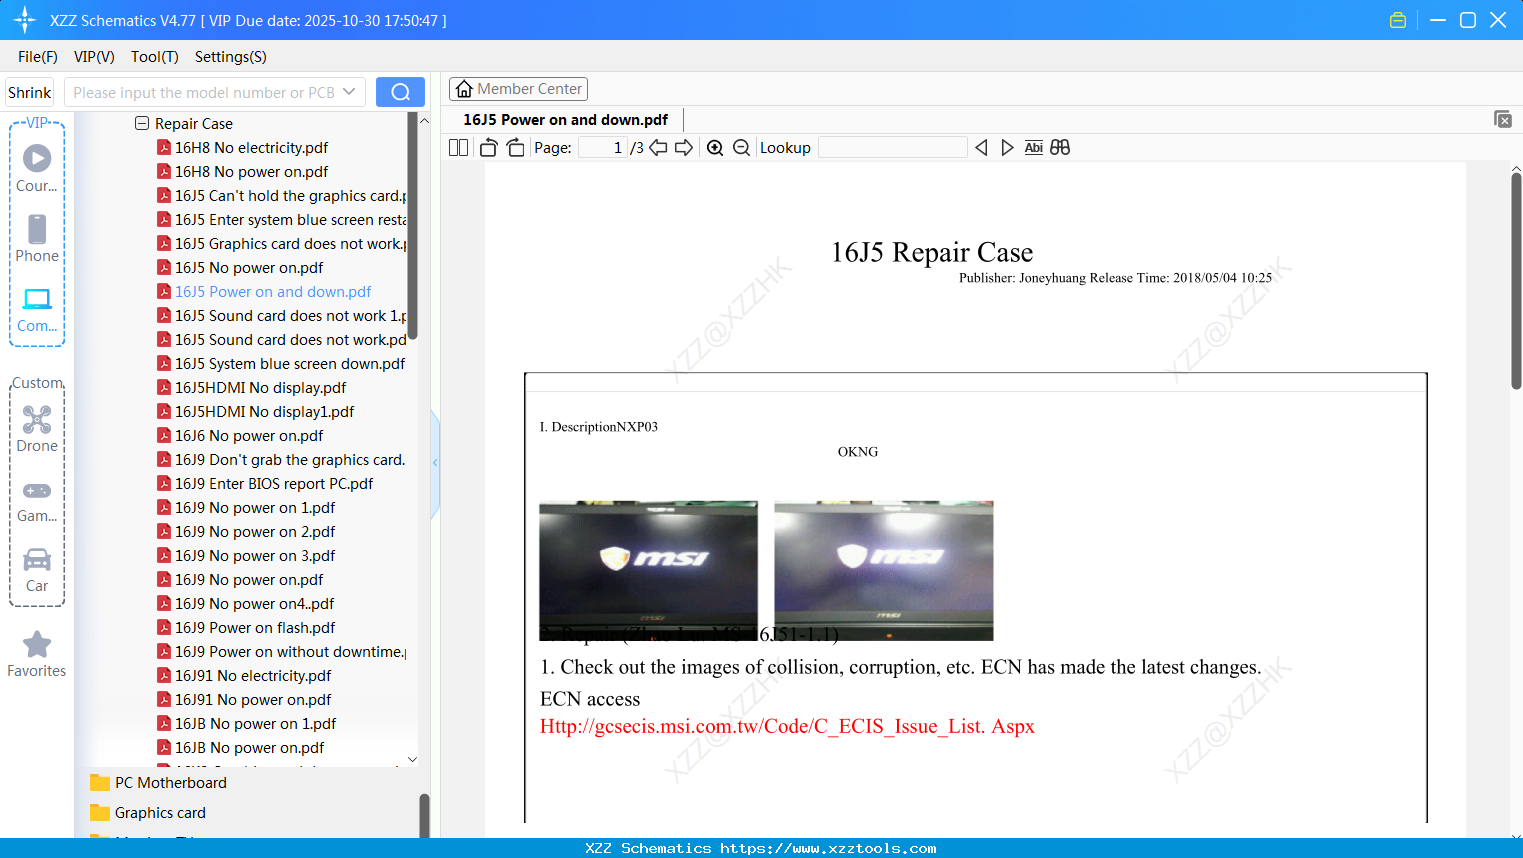Open 16J5 Graphics card does not work file
The image size is (1523, 858).
282,244
